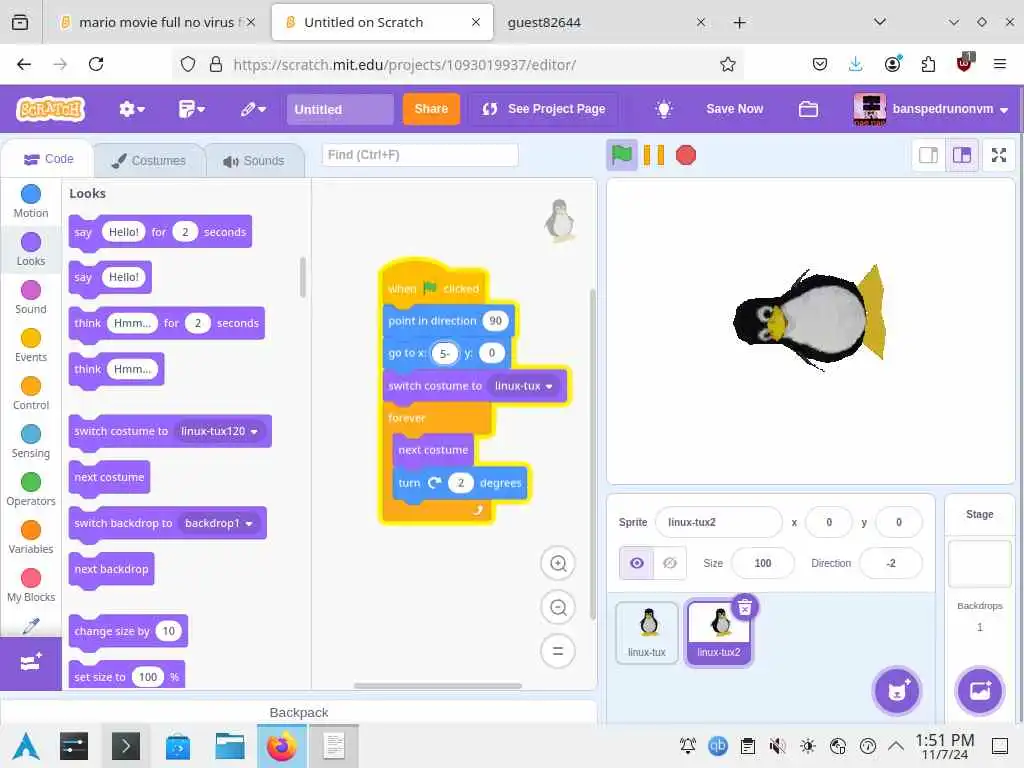Viewport: 1024px width, 768px height.
Task: Open the settings gear menu
Action: point(131,109)
